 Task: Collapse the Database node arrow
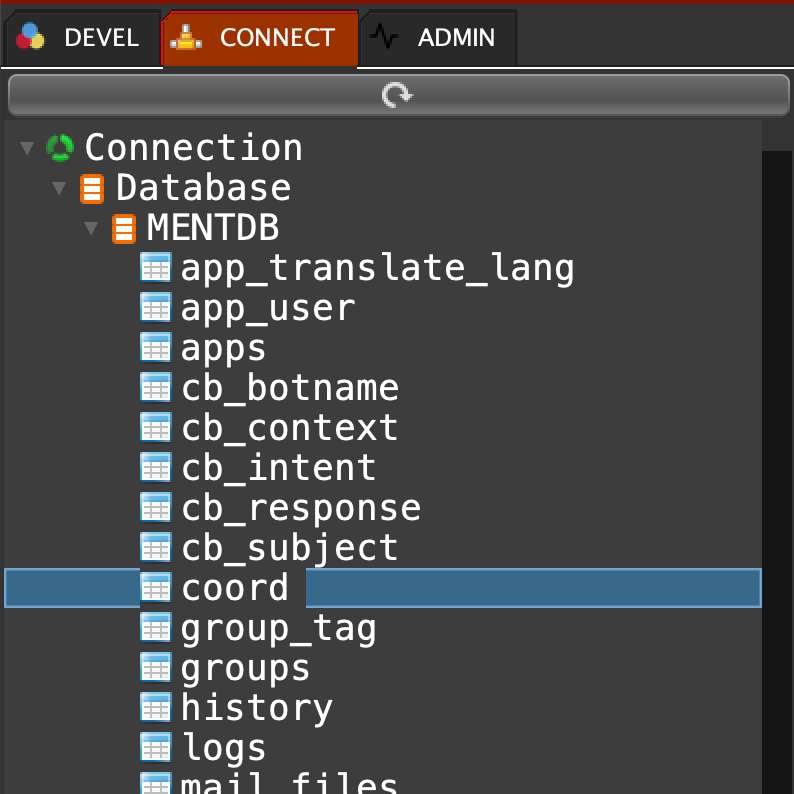pos(60,188)
